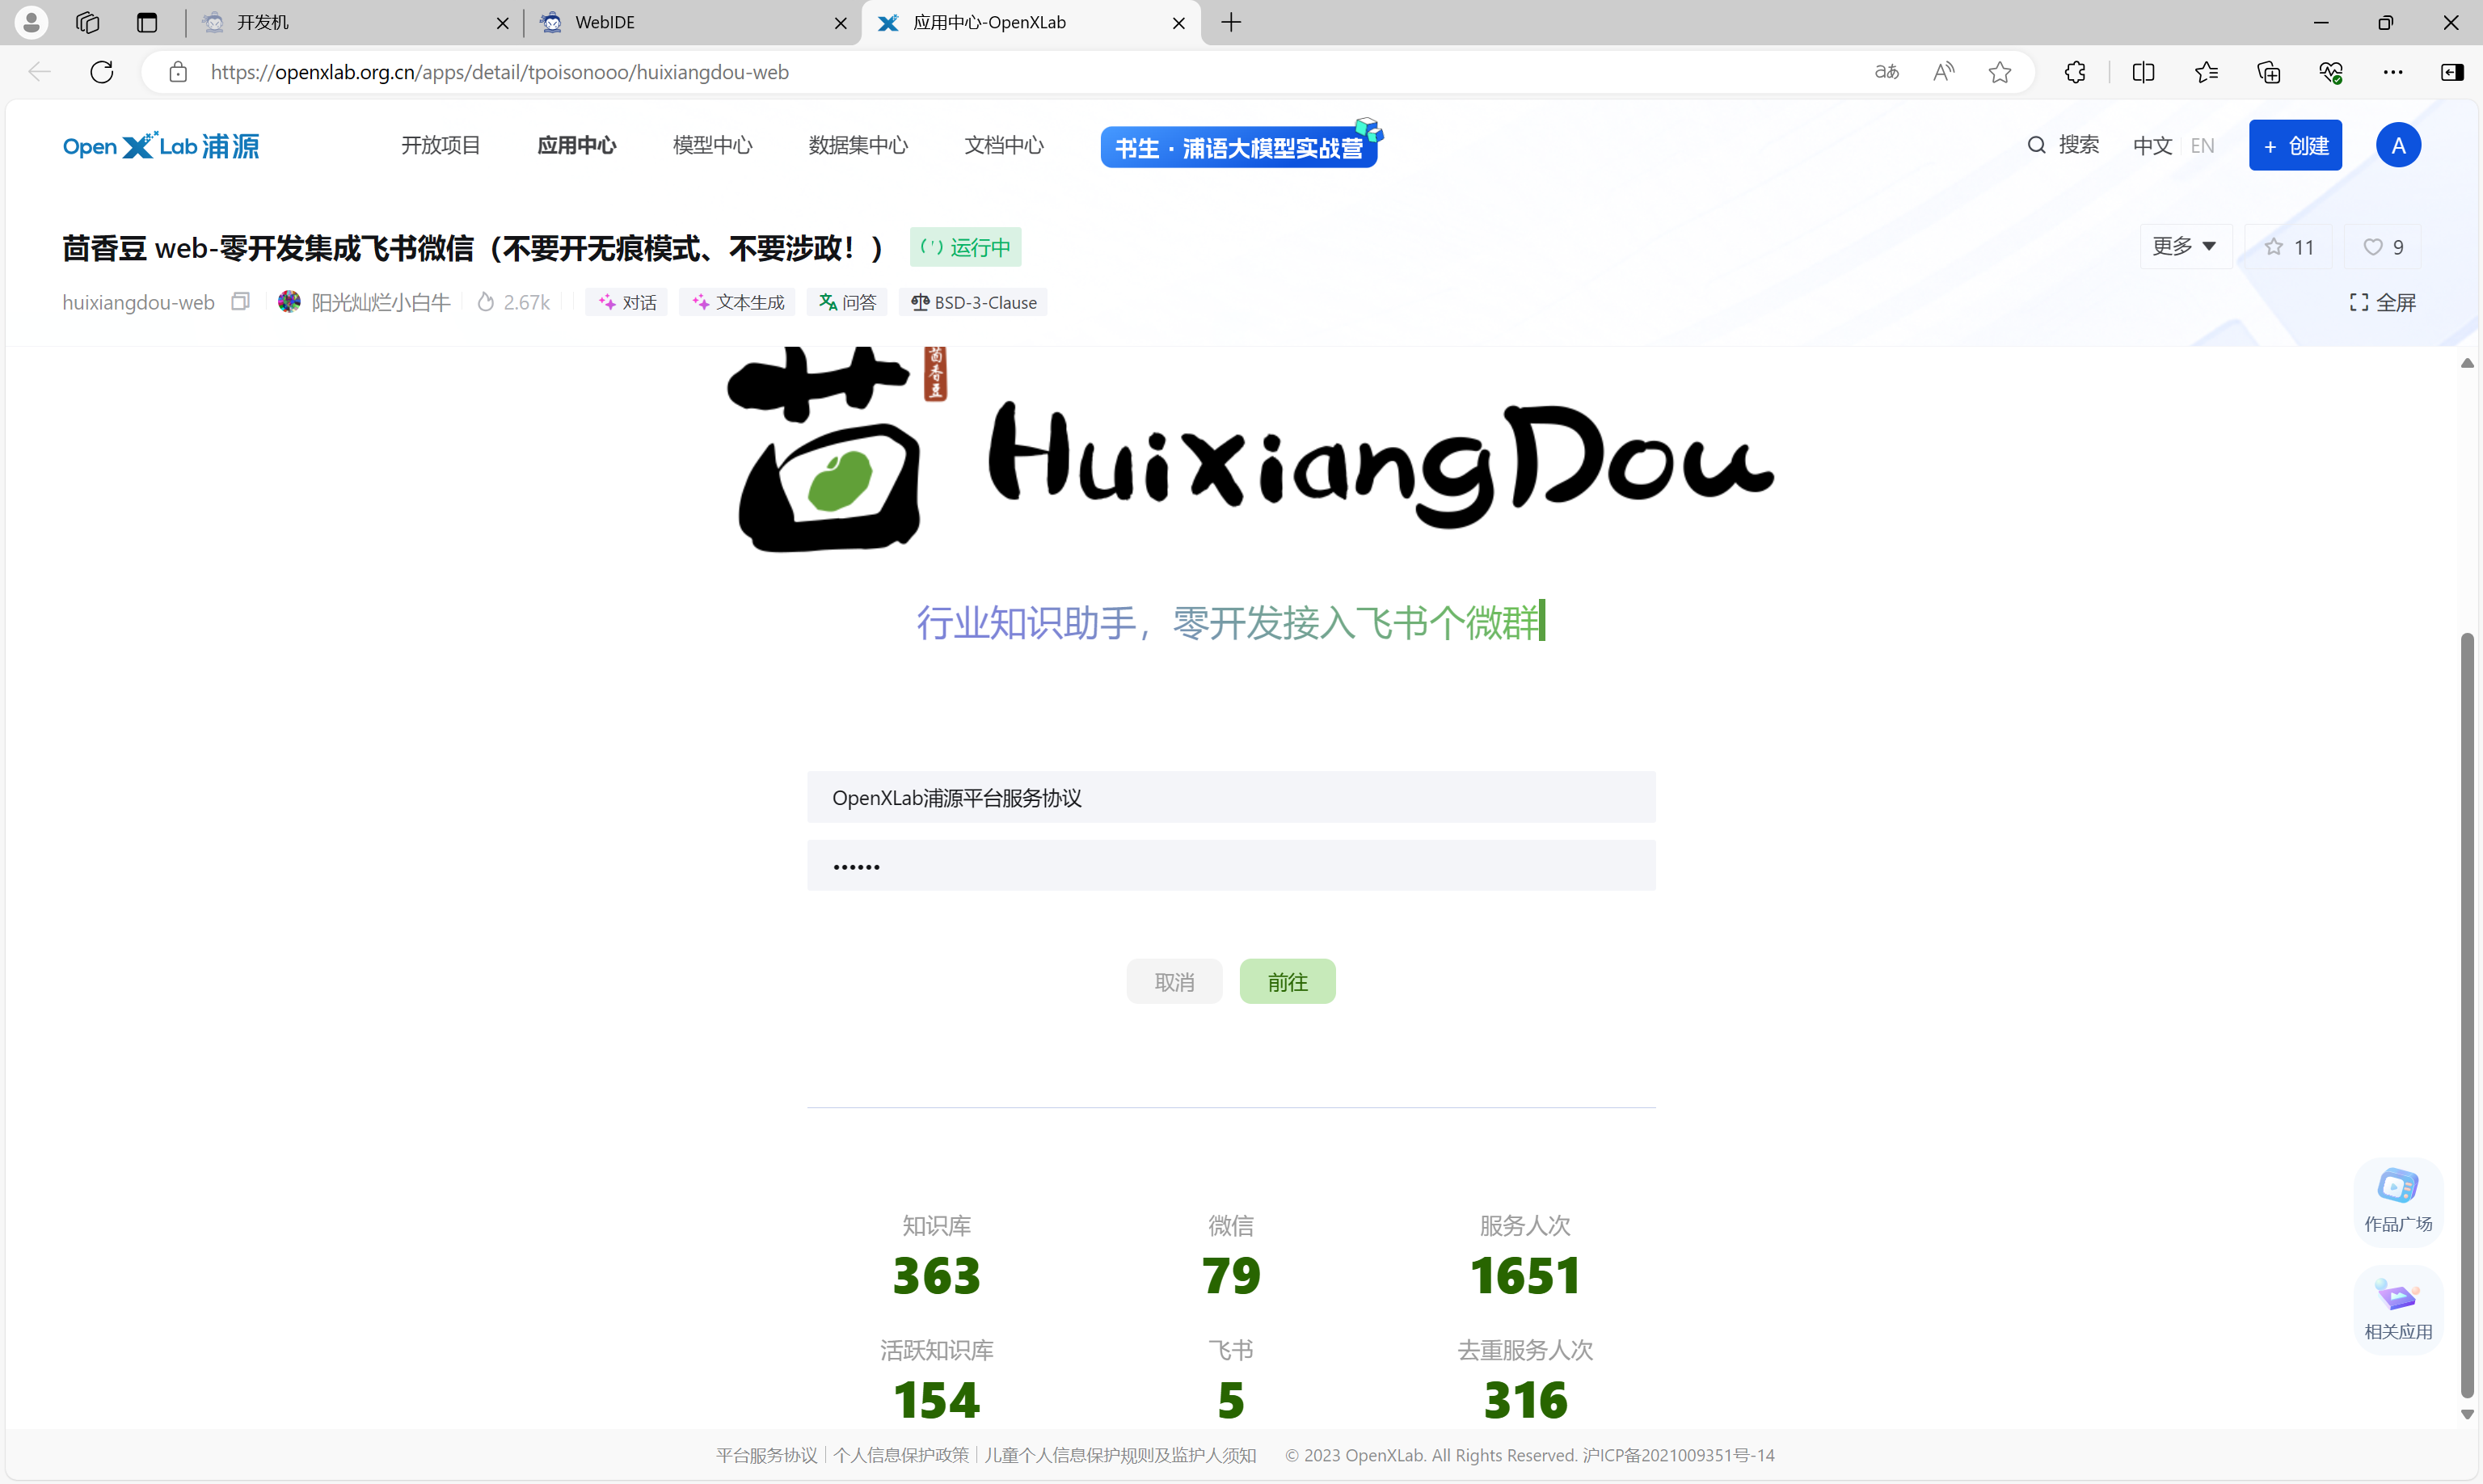Screen dimensions: 2483x1484
Task: Open 作品广场 floating shortcut
Action: [2398, 1201]
